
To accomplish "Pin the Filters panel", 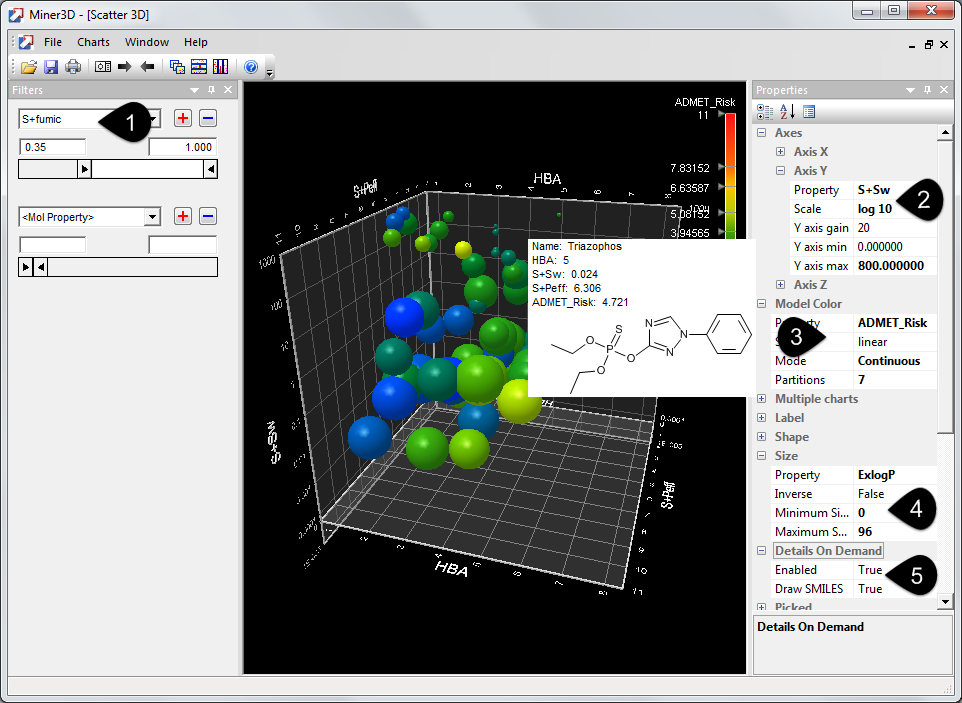I will point(212,90).
